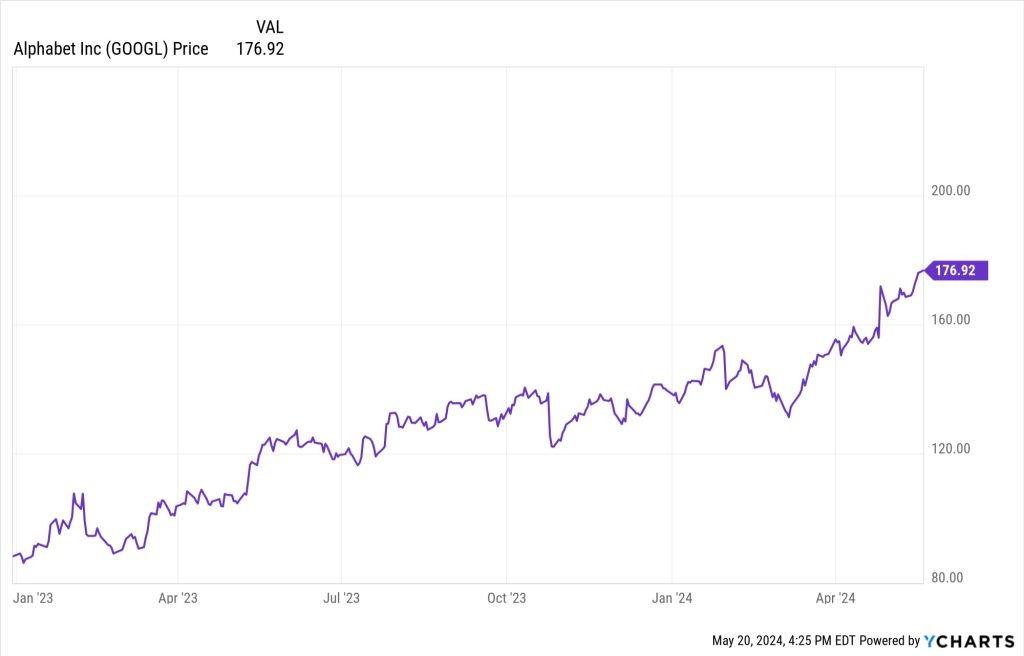Click the "Powered by" text
The height and width of the screenshot is (656, 1024).
(x=887, y=640)
